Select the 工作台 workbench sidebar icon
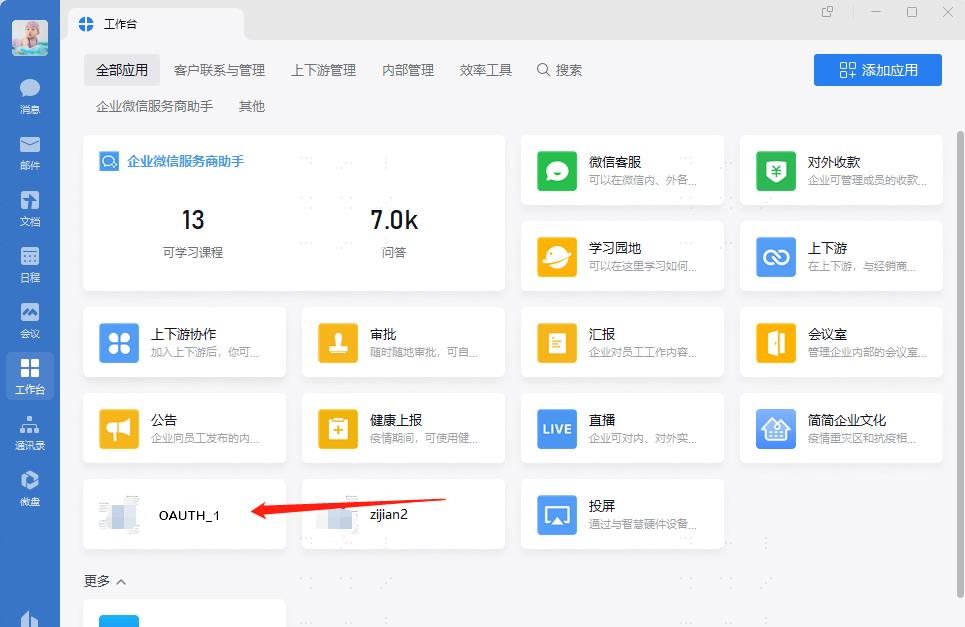The width and height of the screenshot is (965, 627). click(x=30, y=377)
